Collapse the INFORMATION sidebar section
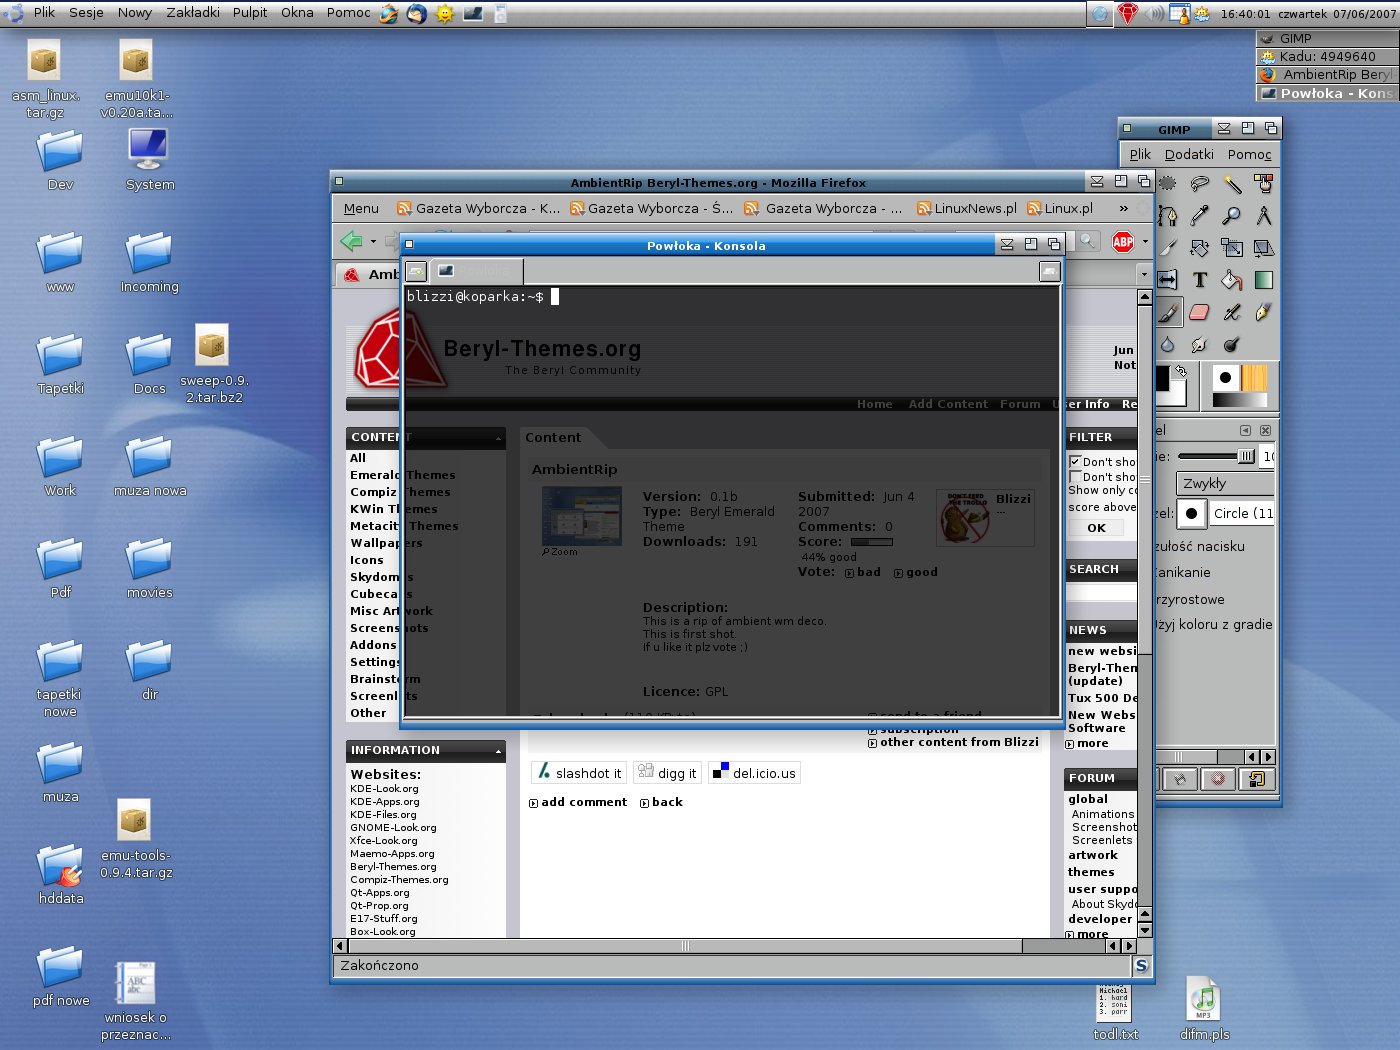 [498, 751]
